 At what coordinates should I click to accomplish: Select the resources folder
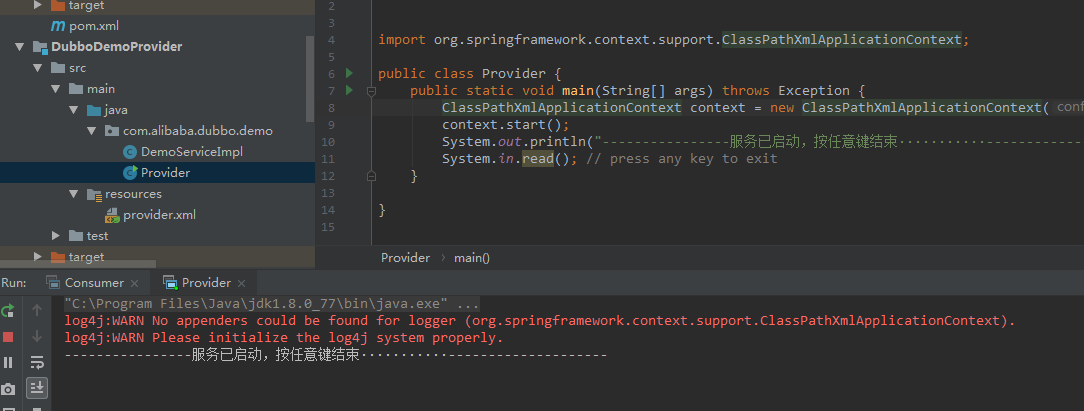click(133, 194)
